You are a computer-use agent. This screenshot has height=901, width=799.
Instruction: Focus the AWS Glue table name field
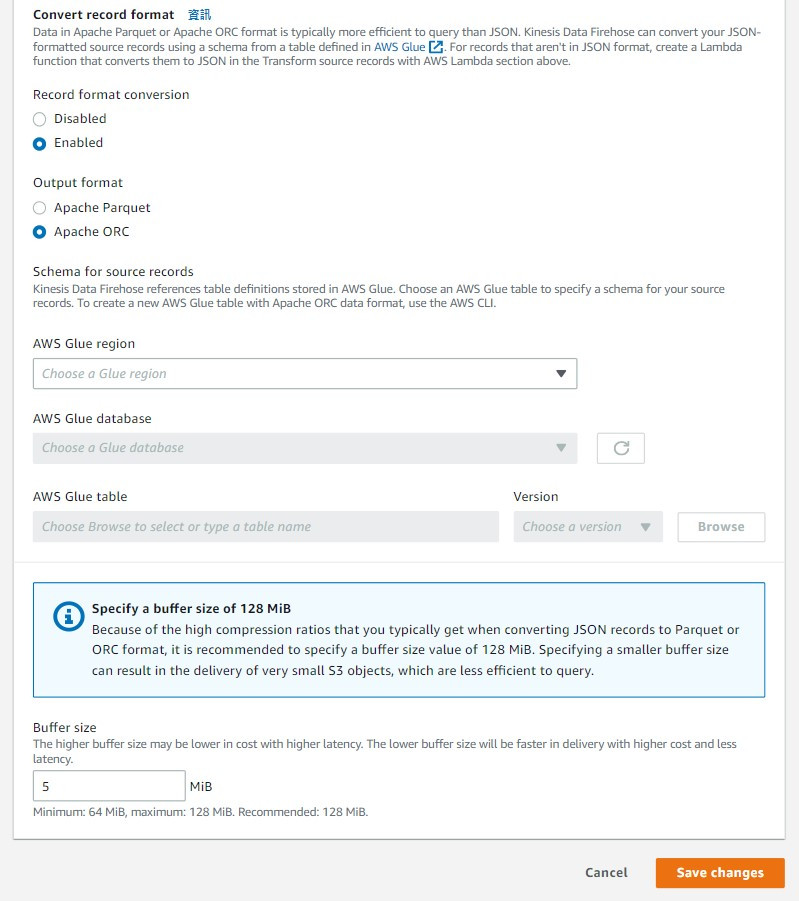(266, 527)
